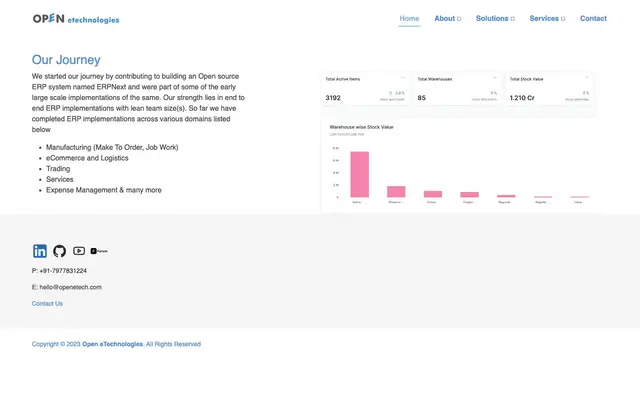
Task: Follow the Contact Us footer link
Action: [47, 304]
